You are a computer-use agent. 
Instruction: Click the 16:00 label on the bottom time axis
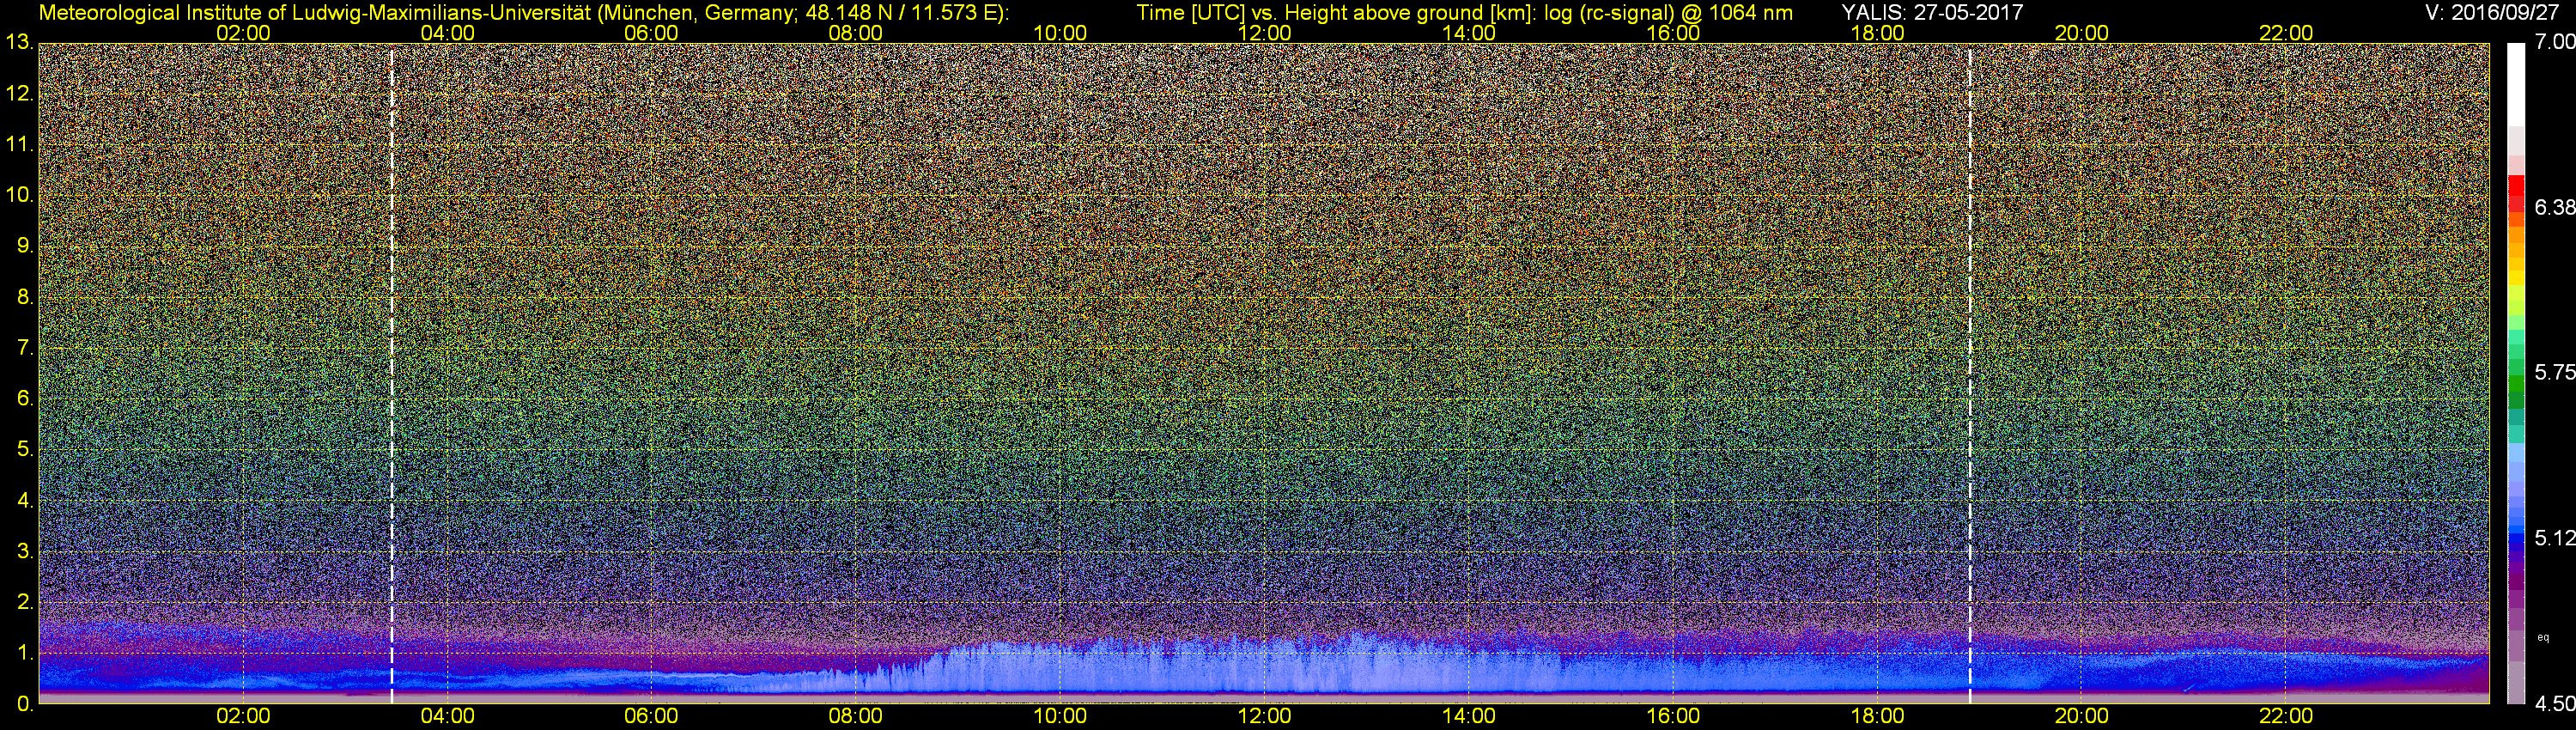pos(1673,716)
